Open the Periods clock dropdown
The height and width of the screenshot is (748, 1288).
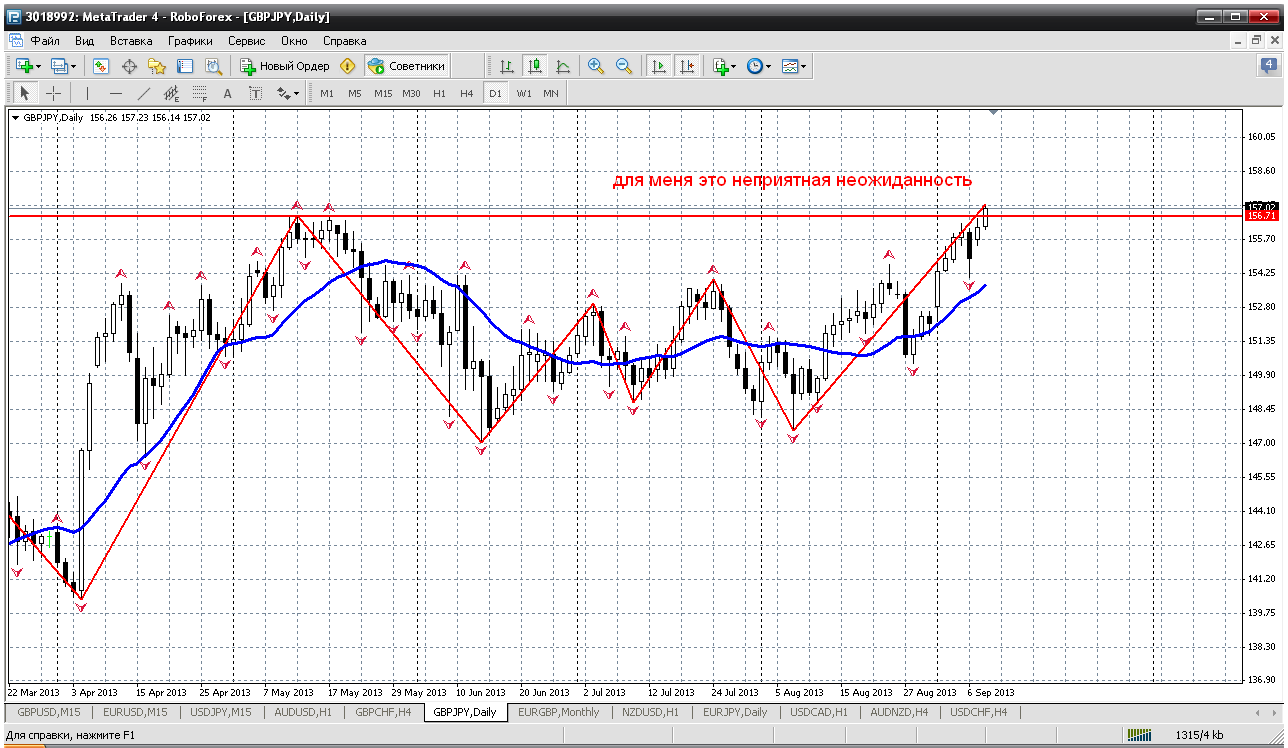pos(759,66)
